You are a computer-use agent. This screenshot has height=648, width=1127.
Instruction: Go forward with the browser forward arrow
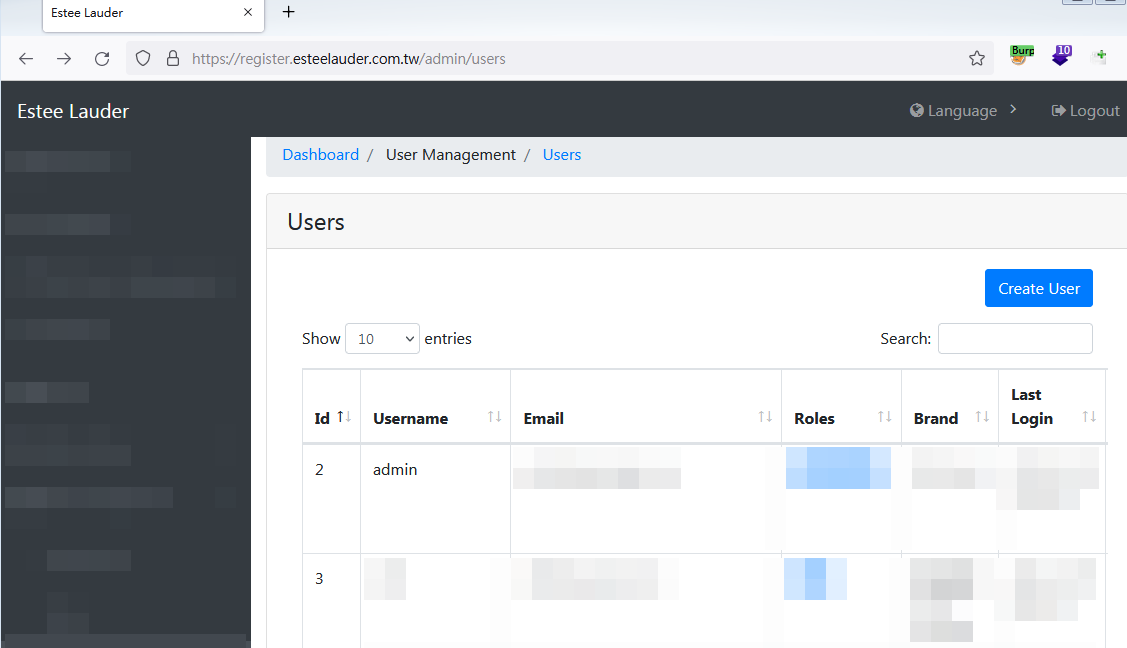click(x=64, y=59)
